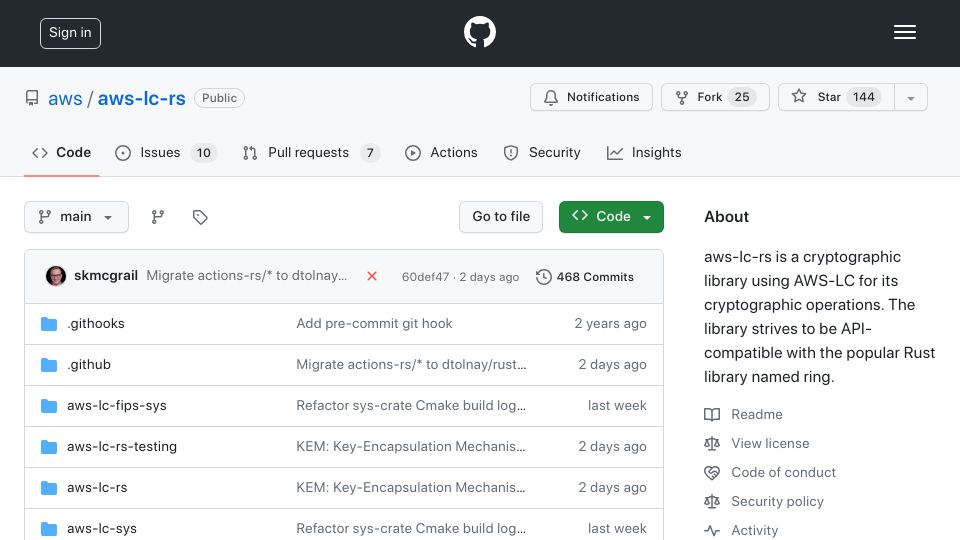Click skmcgrail's avatar thumbnail

point(56,276)
